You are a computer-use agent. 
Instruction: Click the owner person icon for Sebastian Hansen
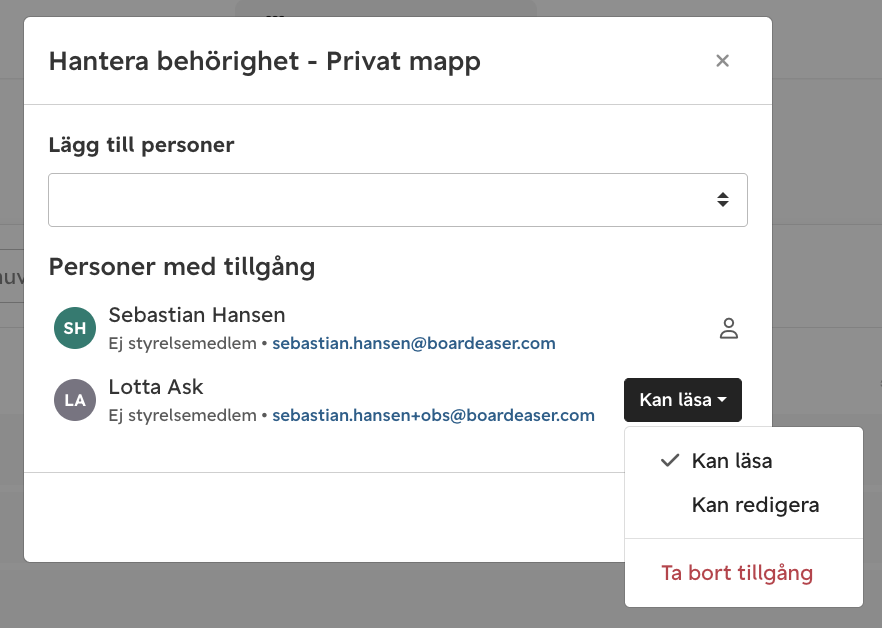728,329
